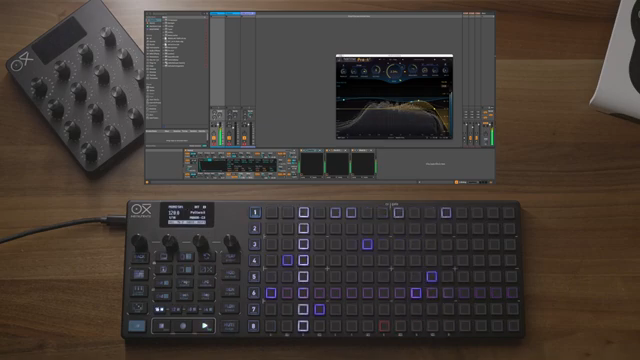Toggle the red-lit pad in row 8

coord(384,325)
